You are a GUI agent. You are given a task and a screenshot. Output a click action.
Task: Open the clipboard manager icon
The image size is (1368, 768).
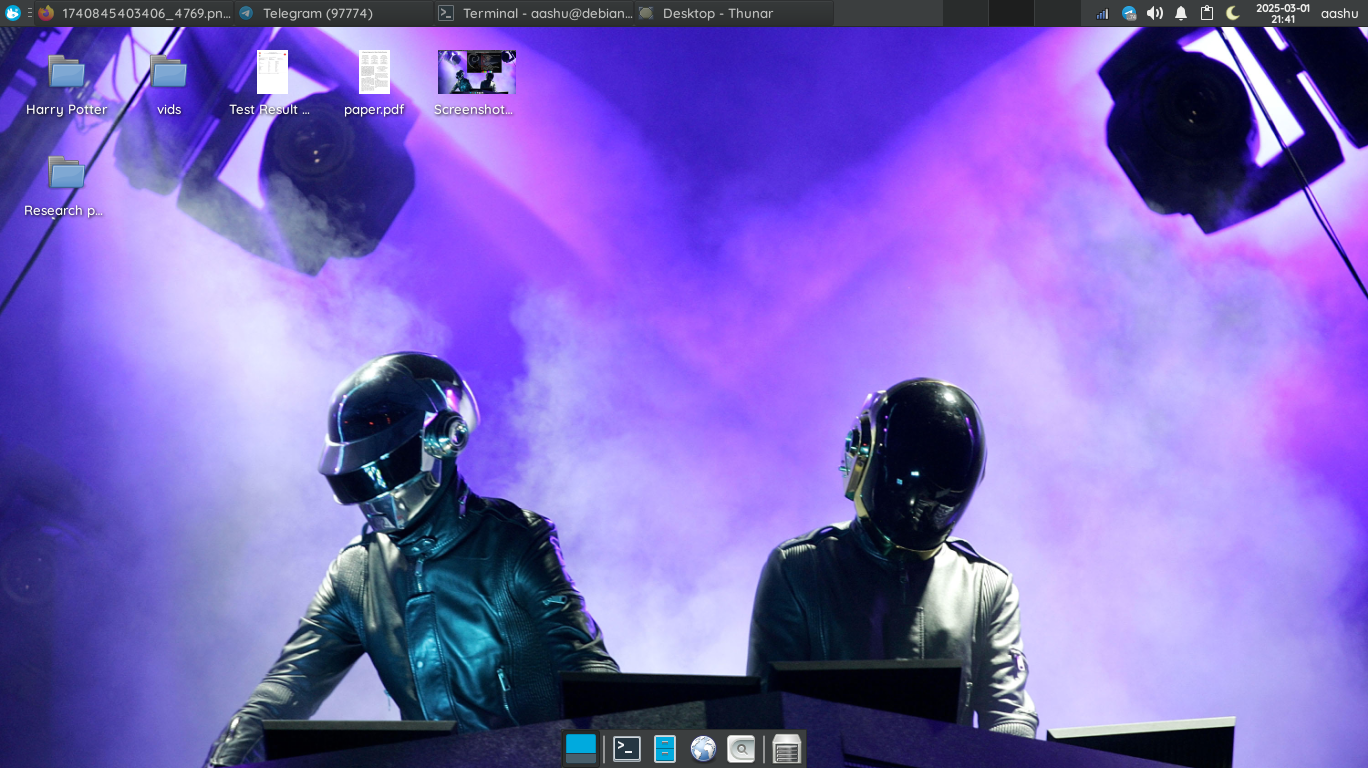(1207, 14)
